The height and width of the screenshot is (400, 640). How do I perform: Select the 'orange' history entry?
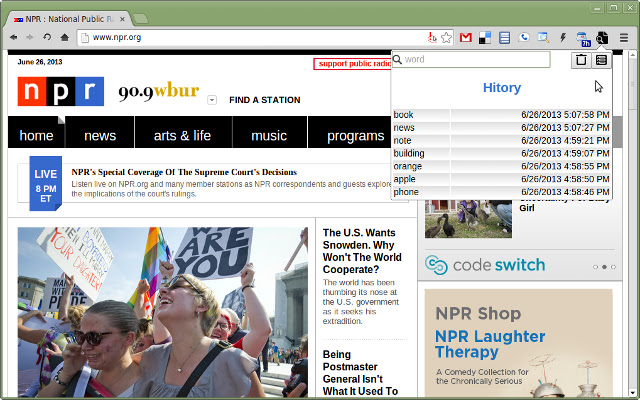pos(502,166)
